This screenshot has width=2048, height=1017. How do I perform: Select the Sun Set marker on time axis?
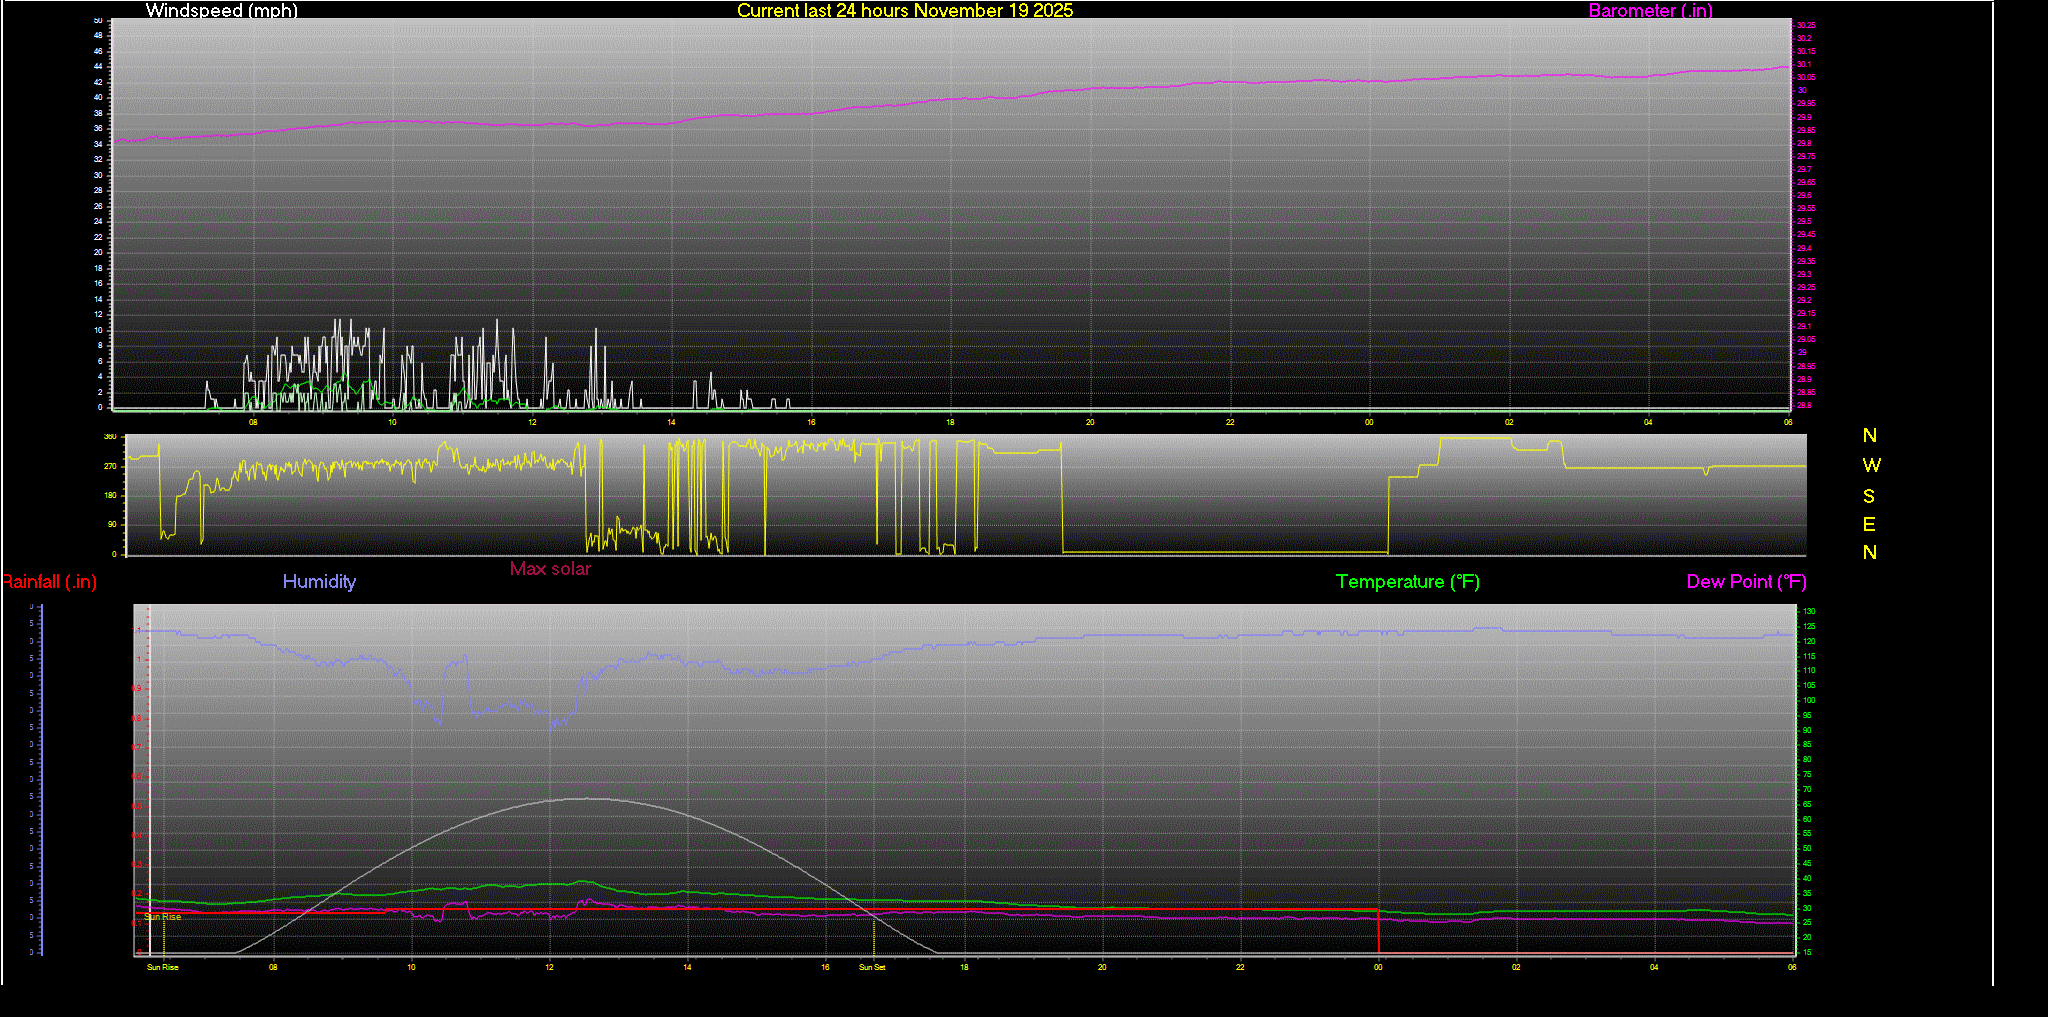tap(872, 967)
